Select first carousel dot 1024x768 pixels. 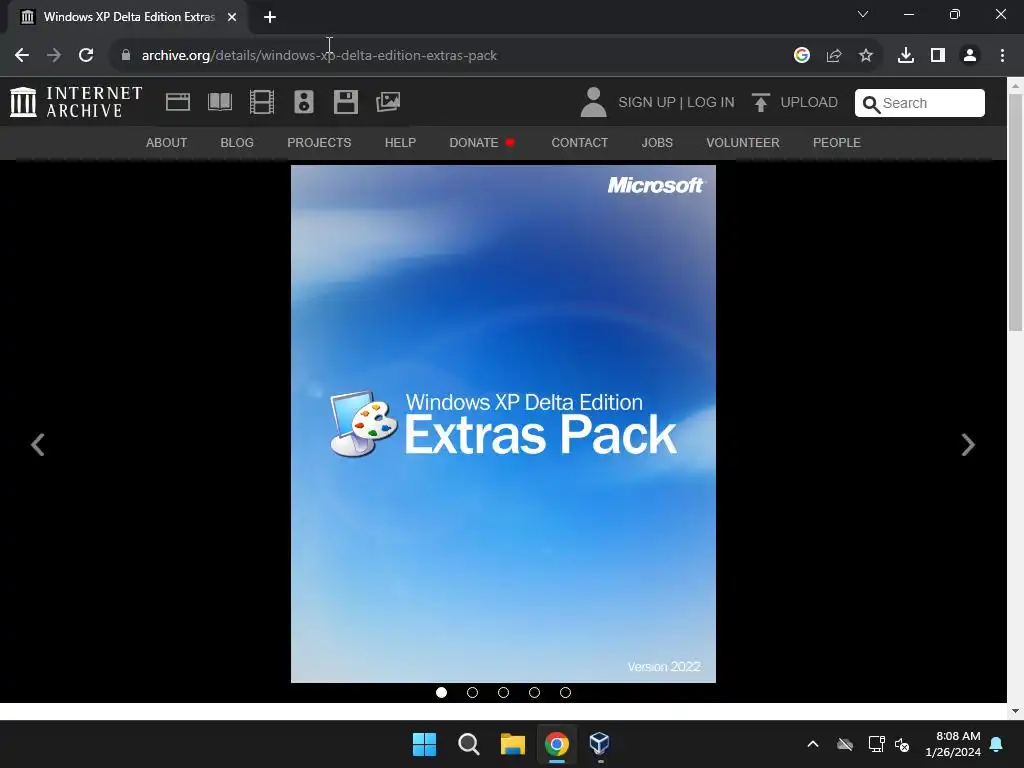[441, 692]
